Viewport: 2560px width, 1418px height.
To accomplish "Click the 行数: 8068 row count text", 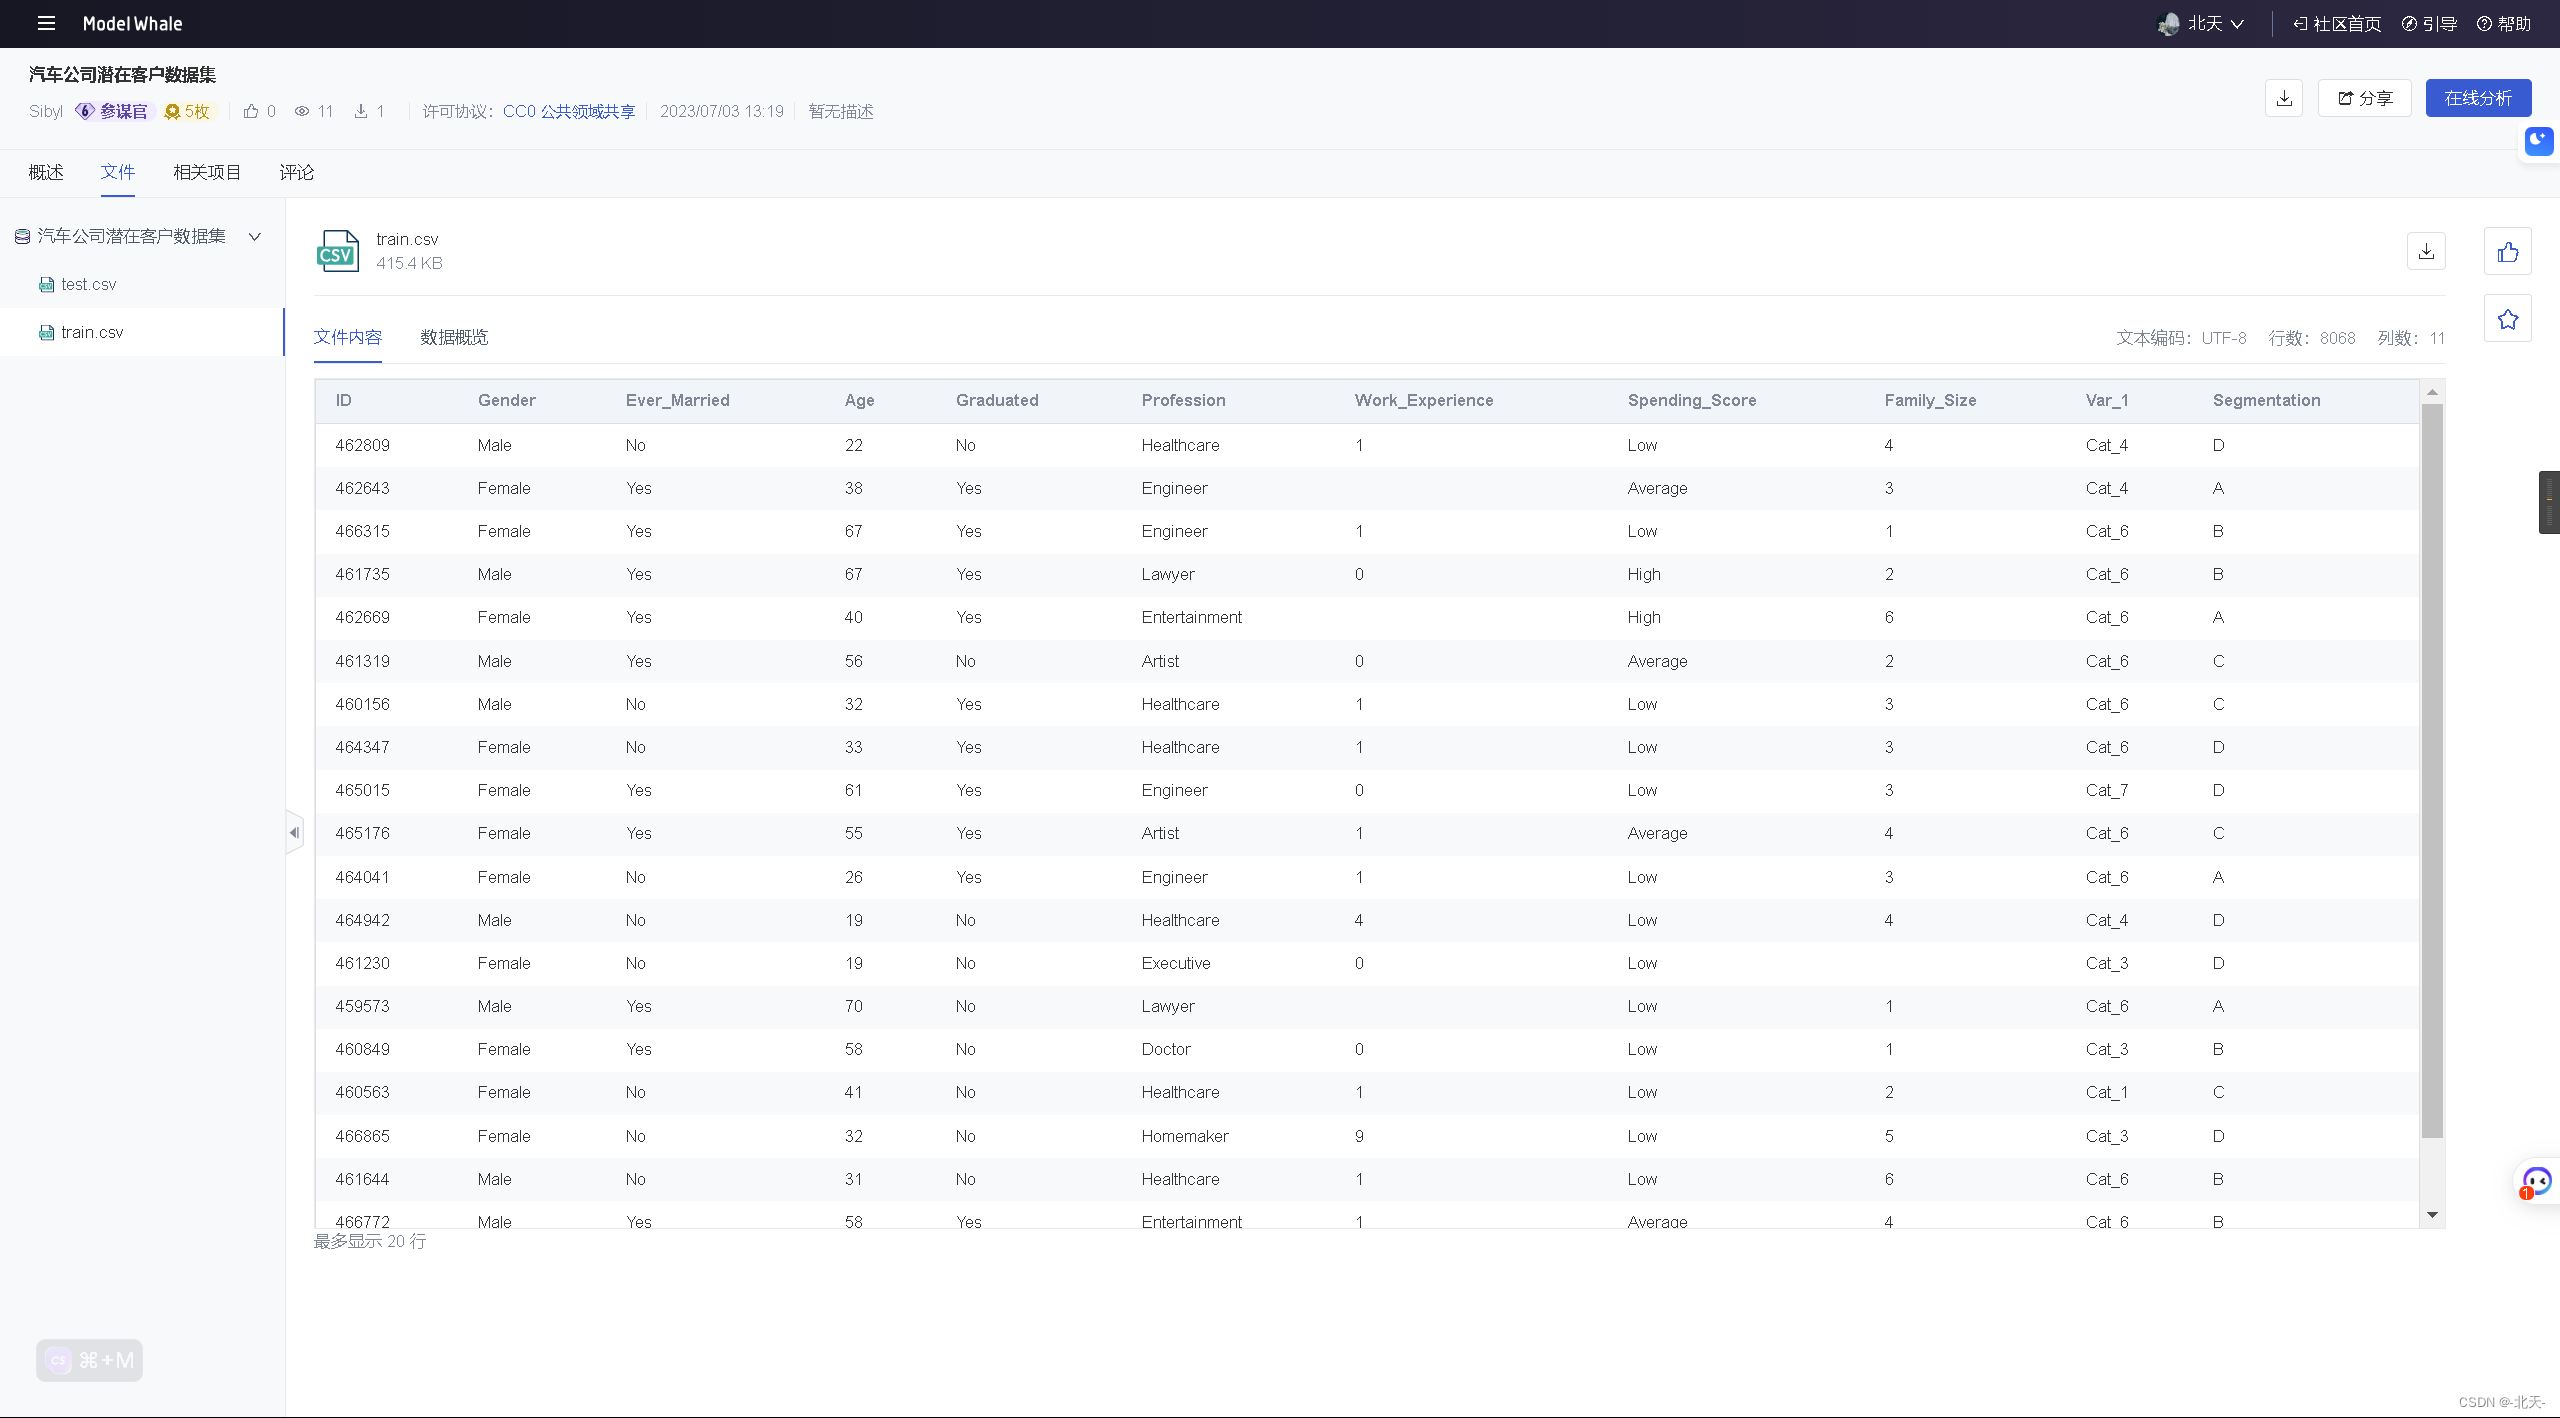I will (x=2311, y=338).
